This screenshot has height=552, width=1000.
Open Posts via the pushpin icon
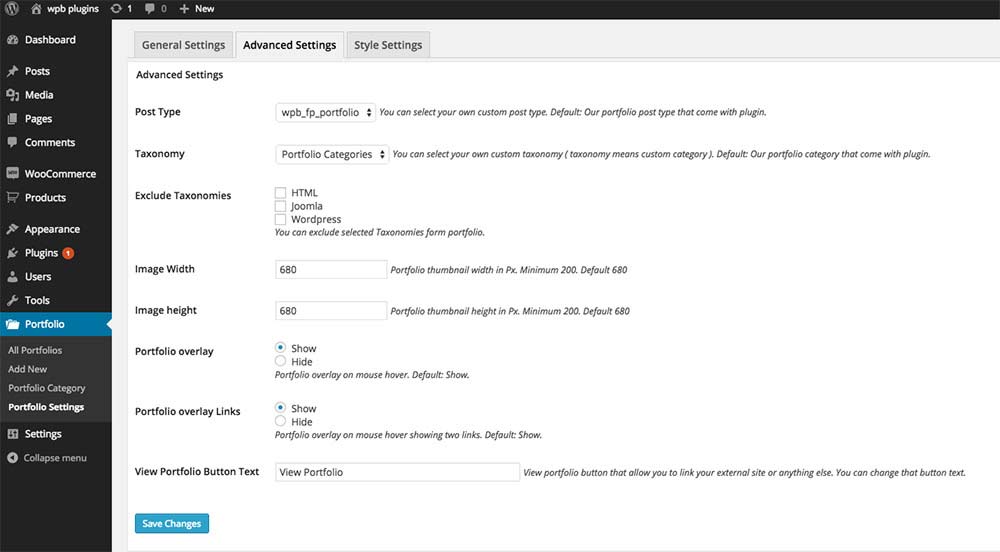pos(13,72)
